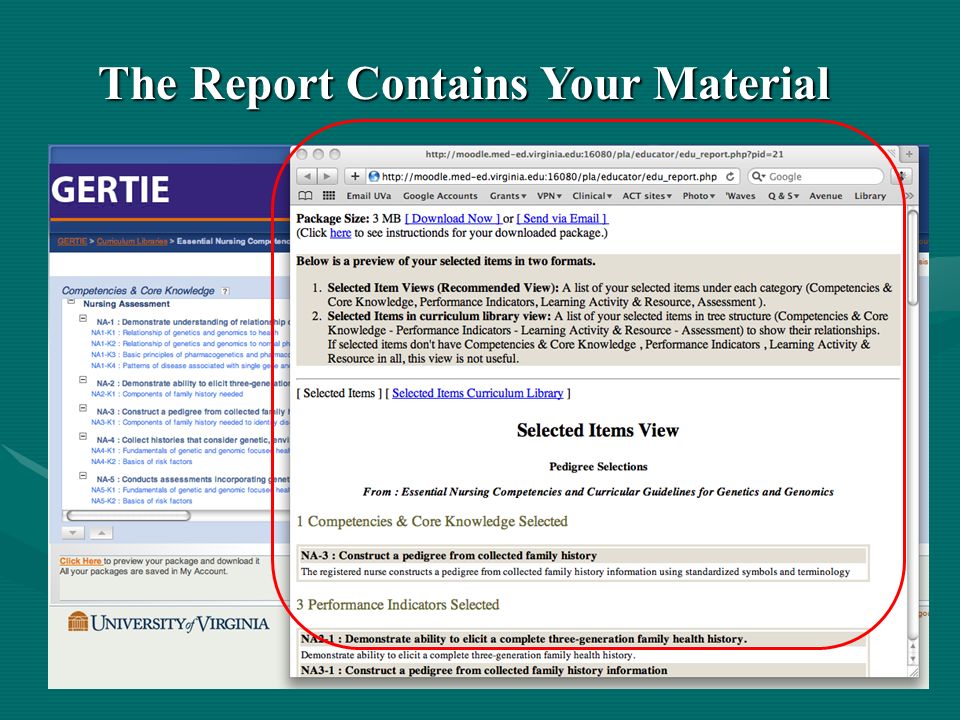The width and height of the screenshot is (960, 720).
Task: Click the 'Selected Items View' heading text
Action: (598, 430)
